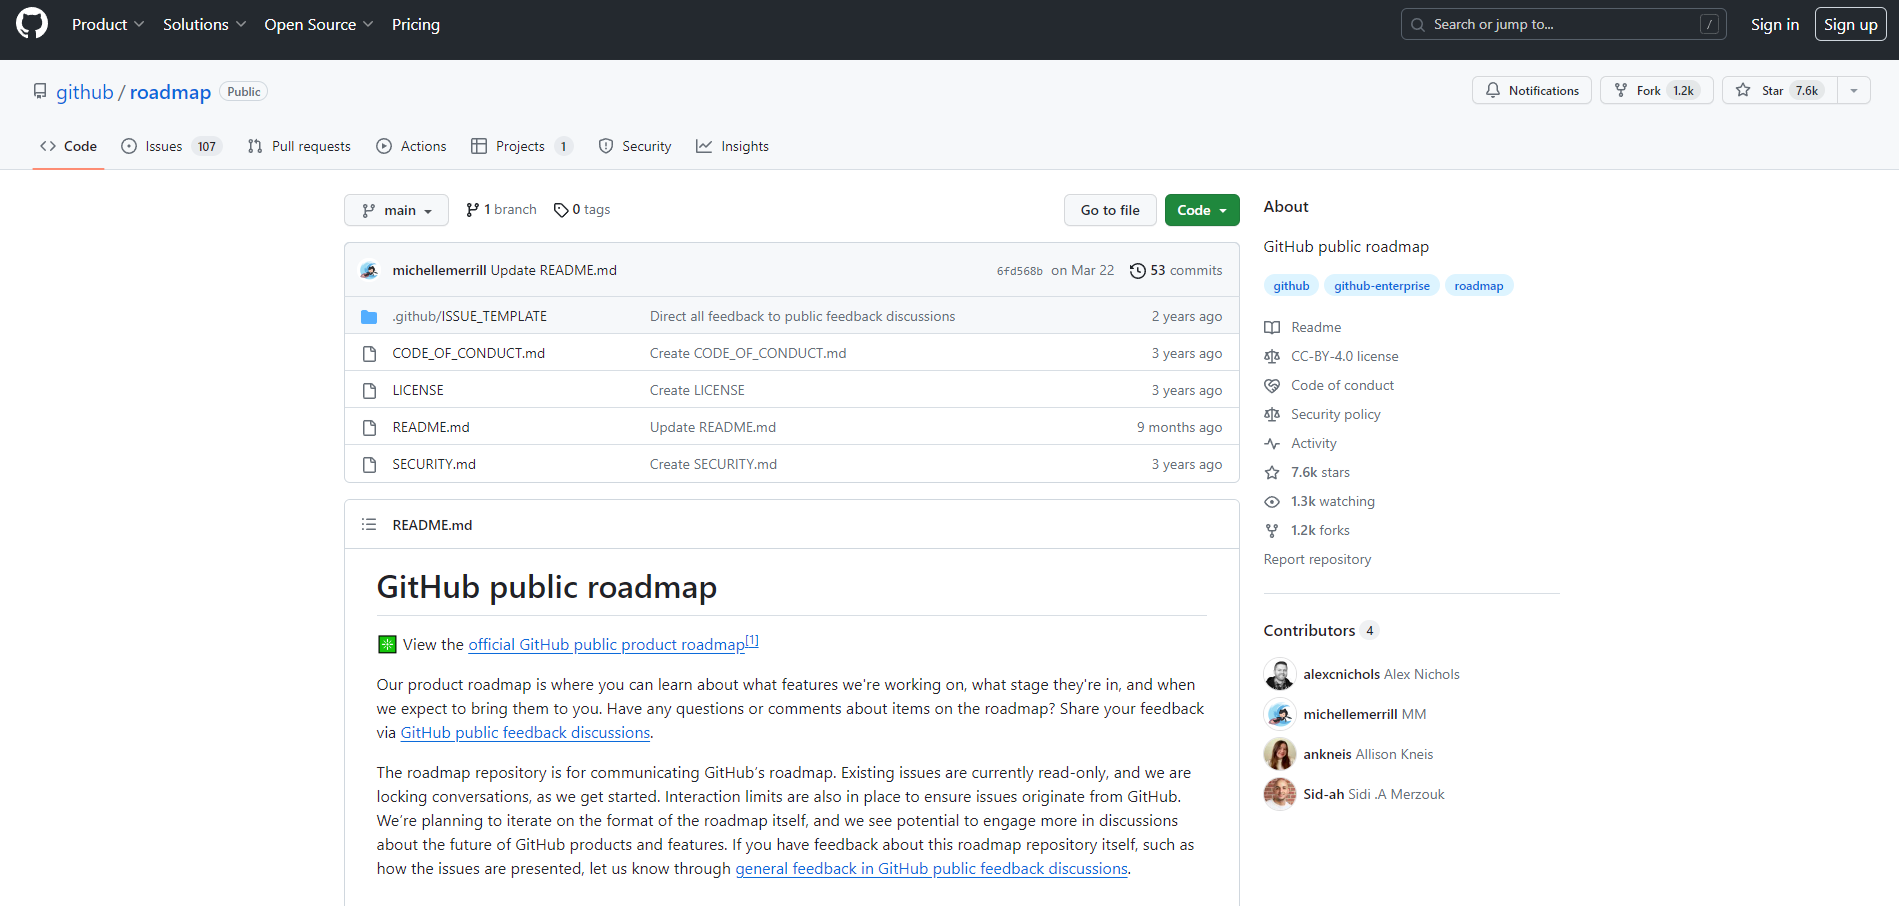Open the .github/ISSUE_TEMPLATE folder icon

[x=369, y=315]
